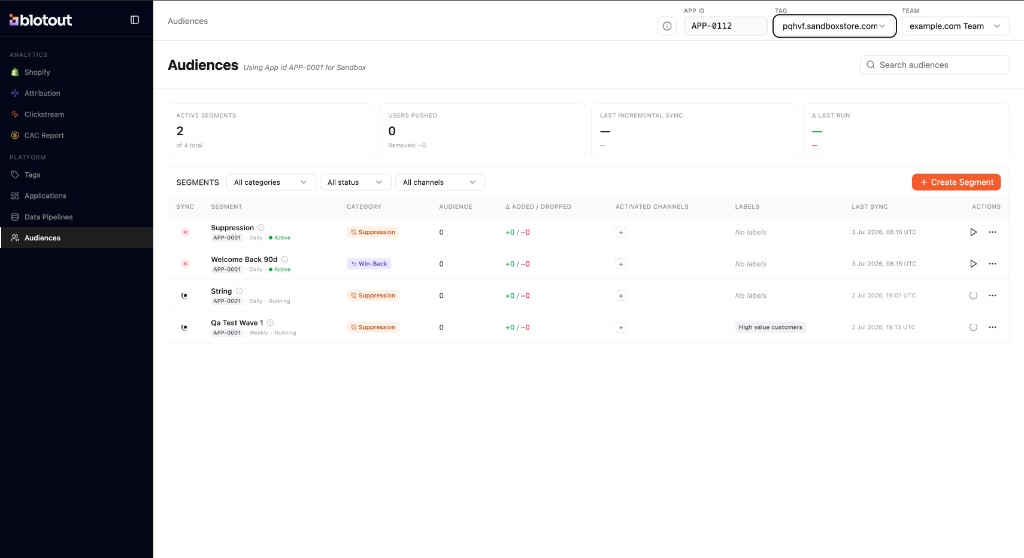Select Audiences in sidebar
This screenshot has width=1024, height=558.
76,238
